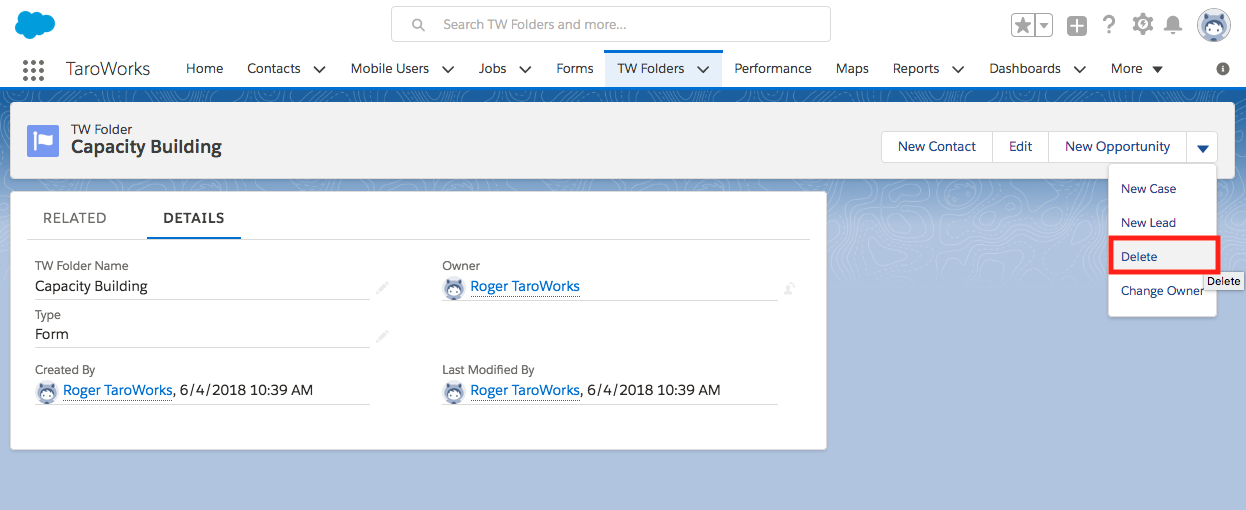Click the New Contact button

[937, 146]
